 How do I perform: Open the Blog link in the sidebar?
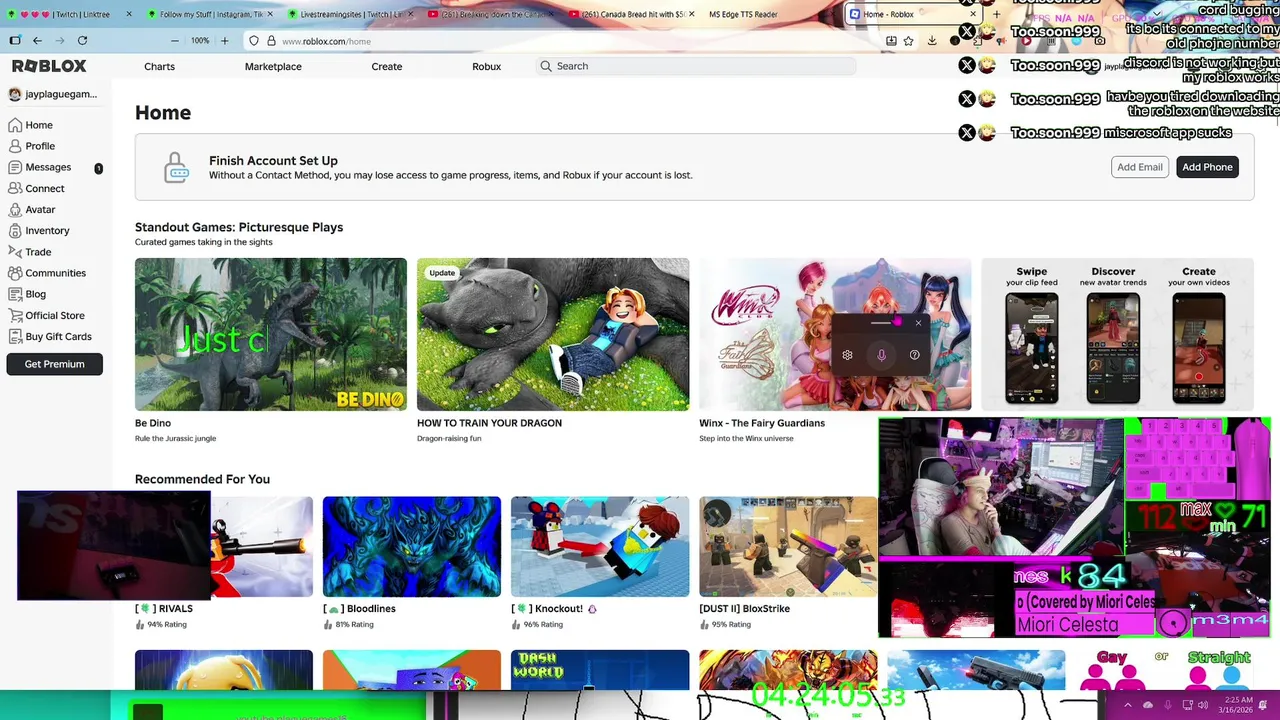[27, 294]
